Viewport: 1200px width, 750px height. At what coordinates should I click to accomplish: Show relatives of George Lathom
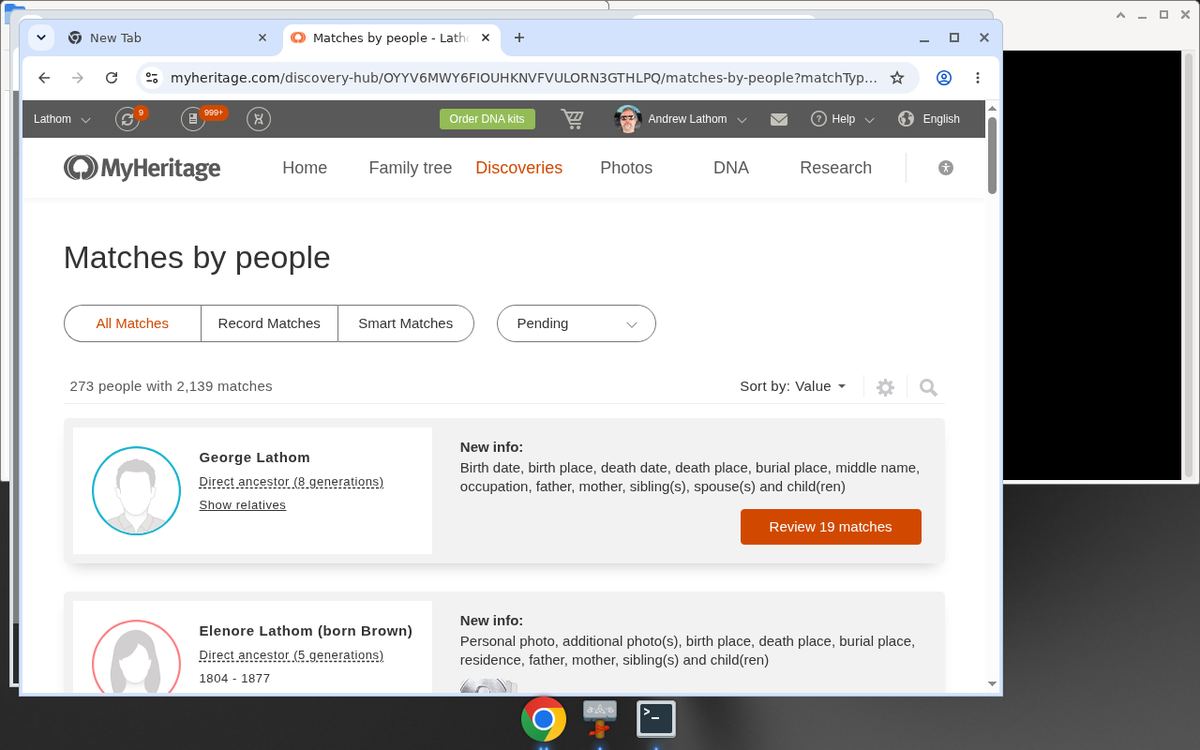[x=242, y=505]
